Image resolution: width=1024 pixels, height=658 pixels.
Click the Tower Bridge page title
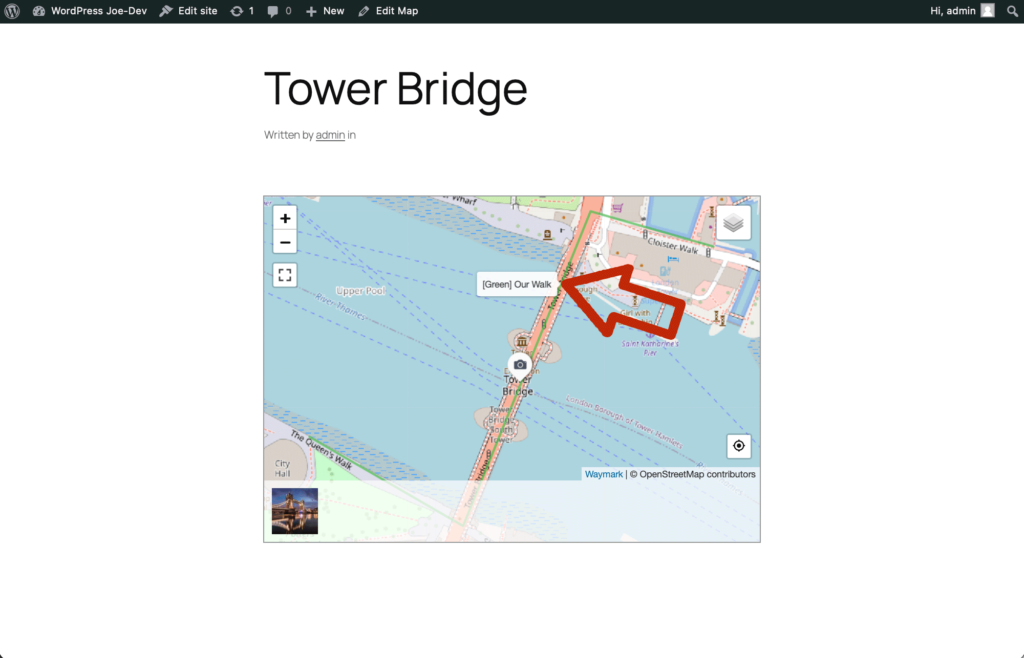(395, 89)
